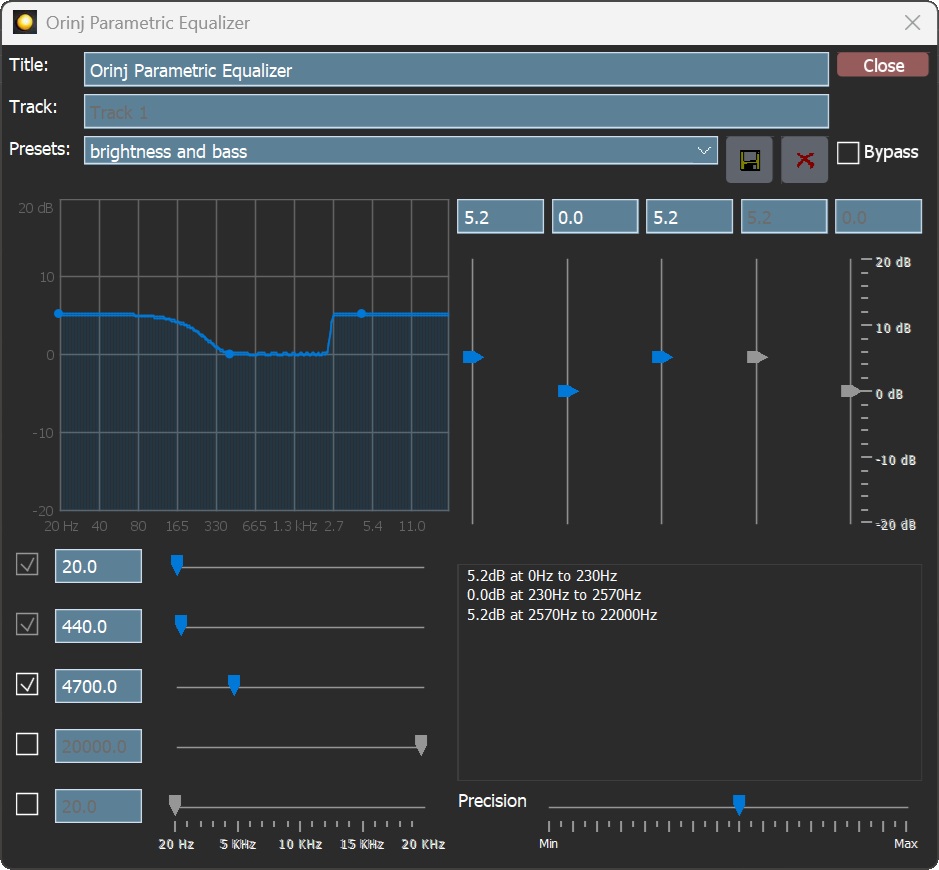Click the delete preset red X icon
The image size is (939, 870).
point(804,160)
